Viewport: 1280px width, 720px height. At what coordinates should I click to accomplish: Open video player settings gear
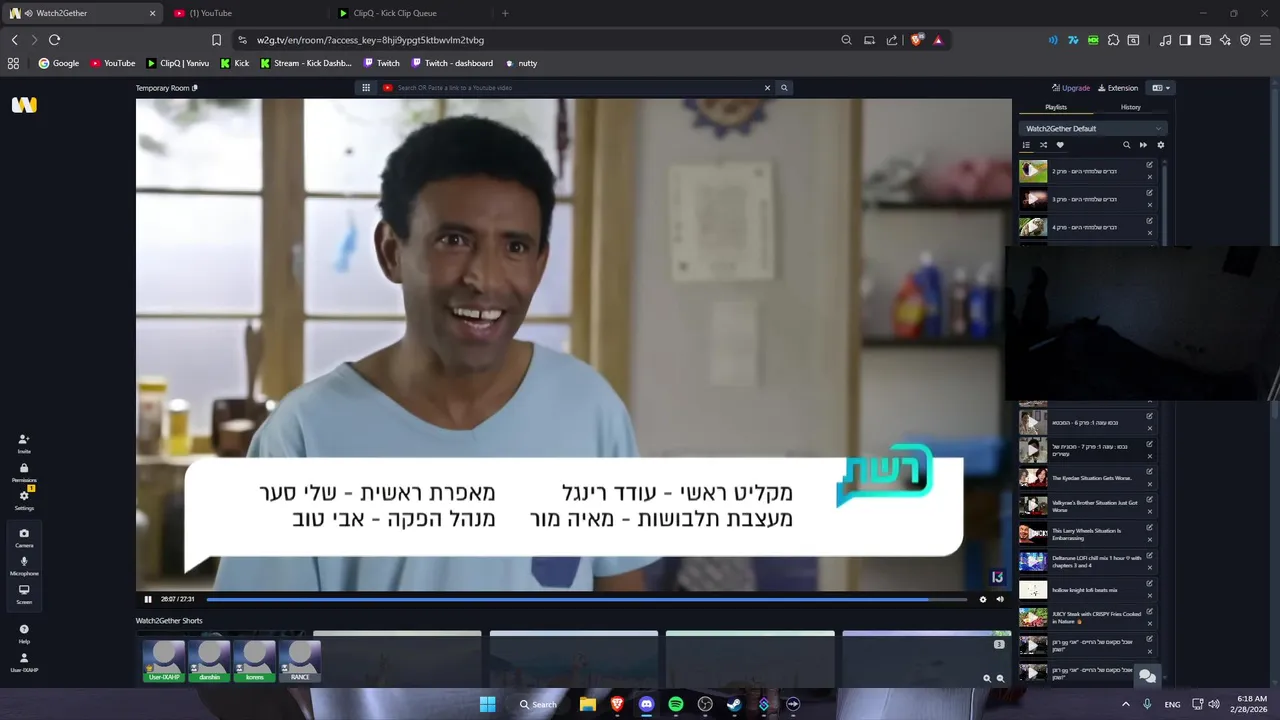[982, 599]
